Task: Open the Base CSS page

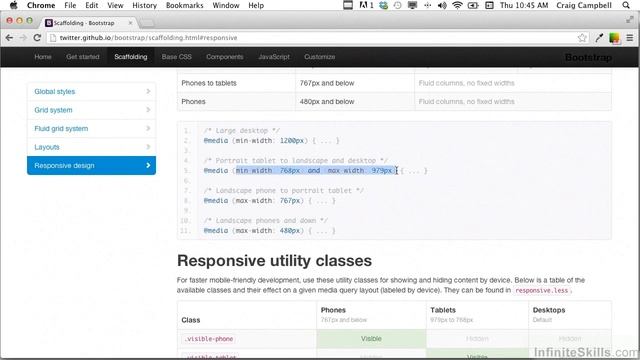Action: [x=176, y=57]
